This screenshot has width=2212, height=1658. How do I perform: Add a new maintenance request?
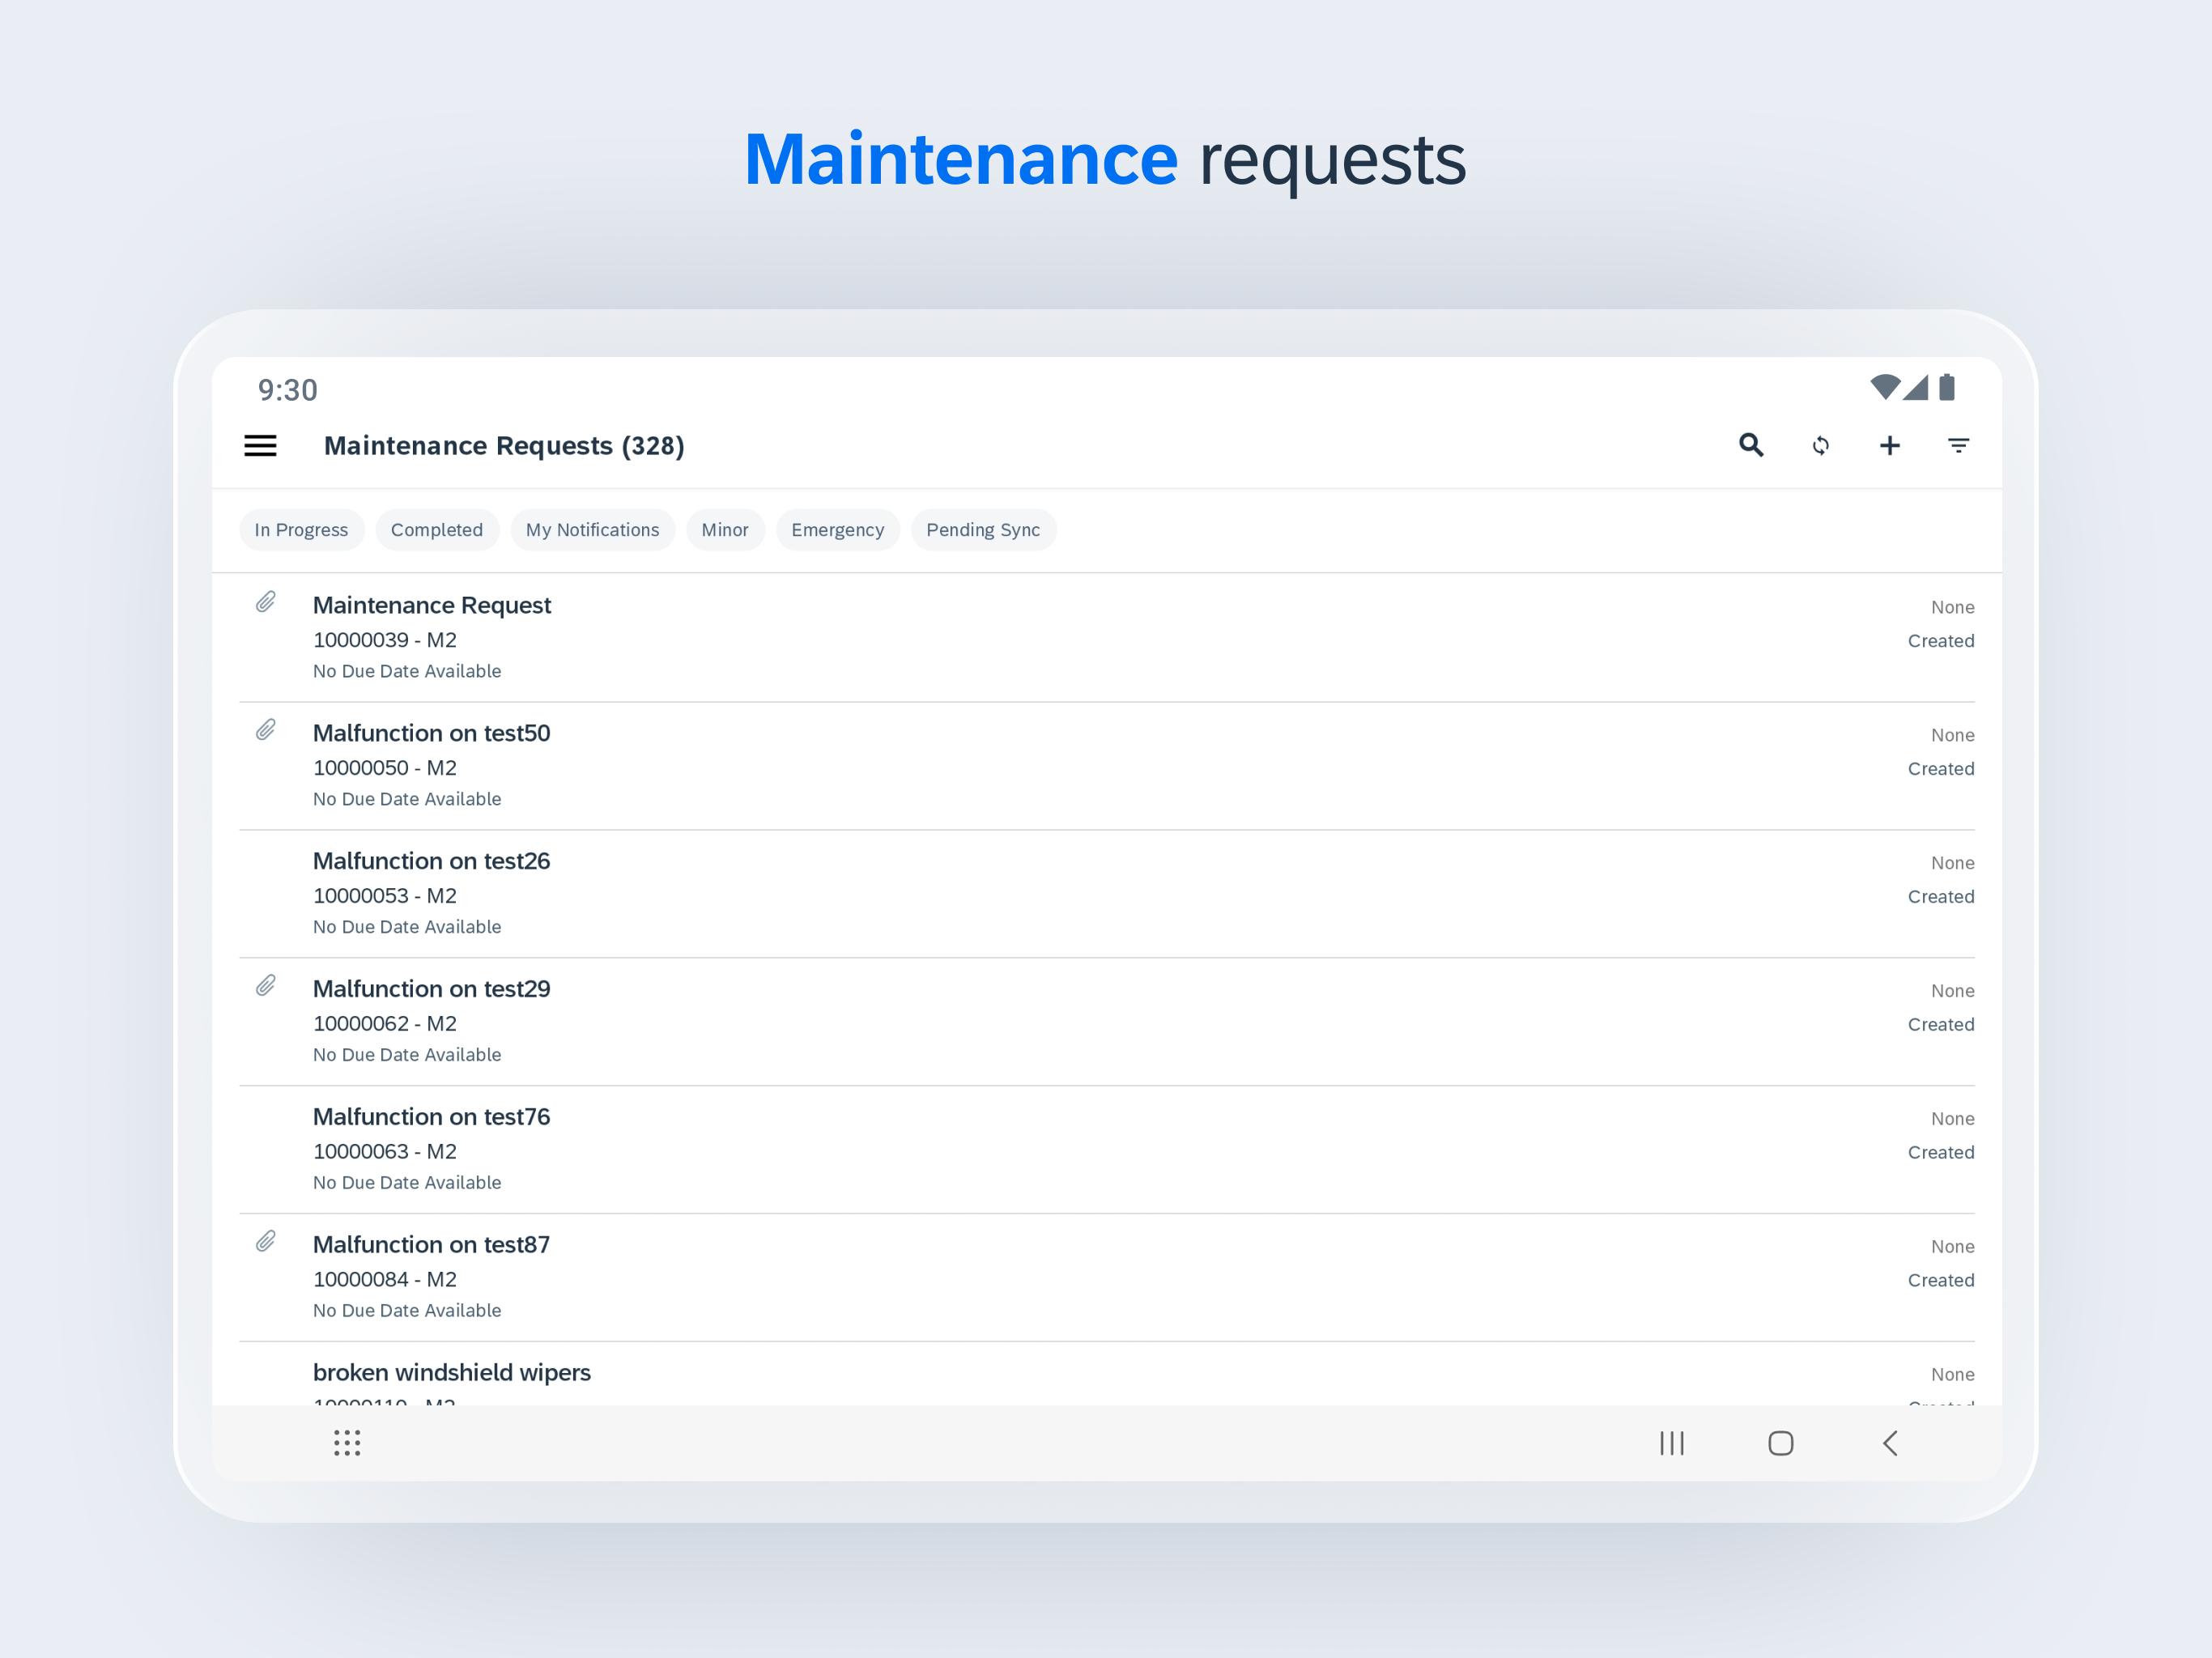pyautogui.click(x=1889, y=445)
